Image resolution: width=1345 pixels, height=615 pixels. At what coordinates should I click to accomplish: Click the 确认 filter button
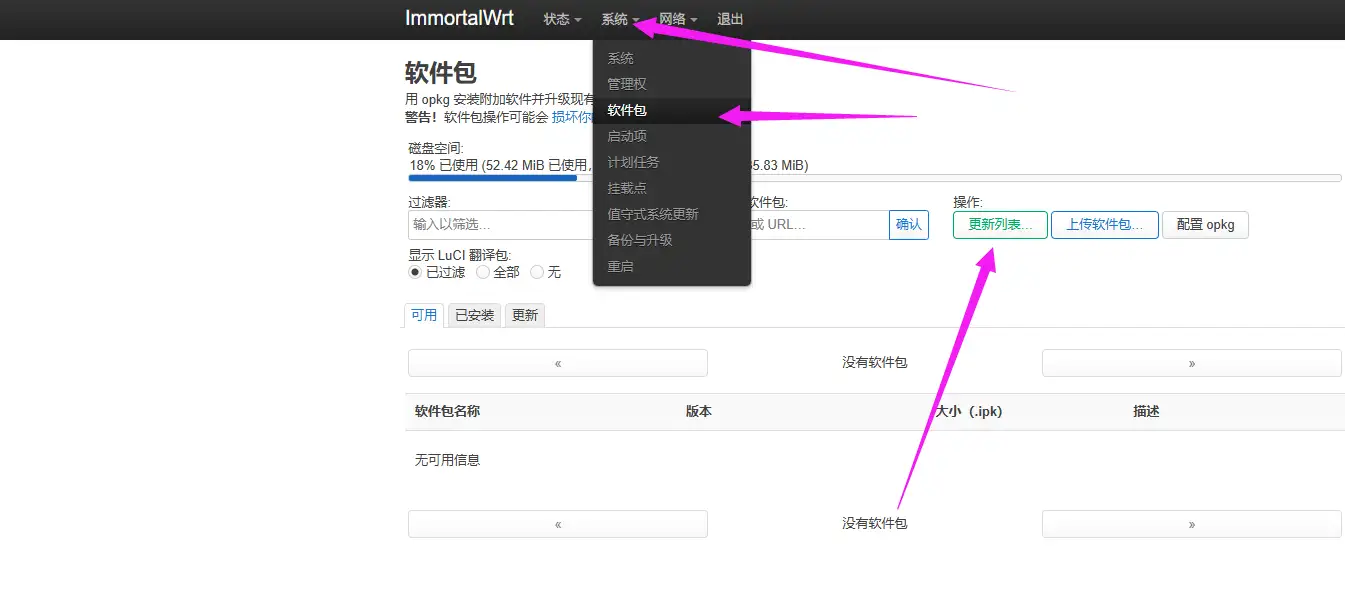pyautogui.click(x=908, y=225)
